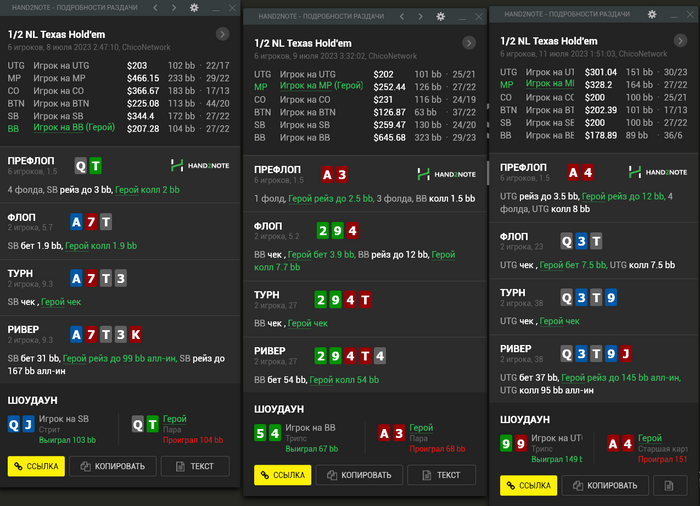Click the blue J card in left window showdown
Image resolution: width=700 pixels, height=506 pixels.
point(29,424)
